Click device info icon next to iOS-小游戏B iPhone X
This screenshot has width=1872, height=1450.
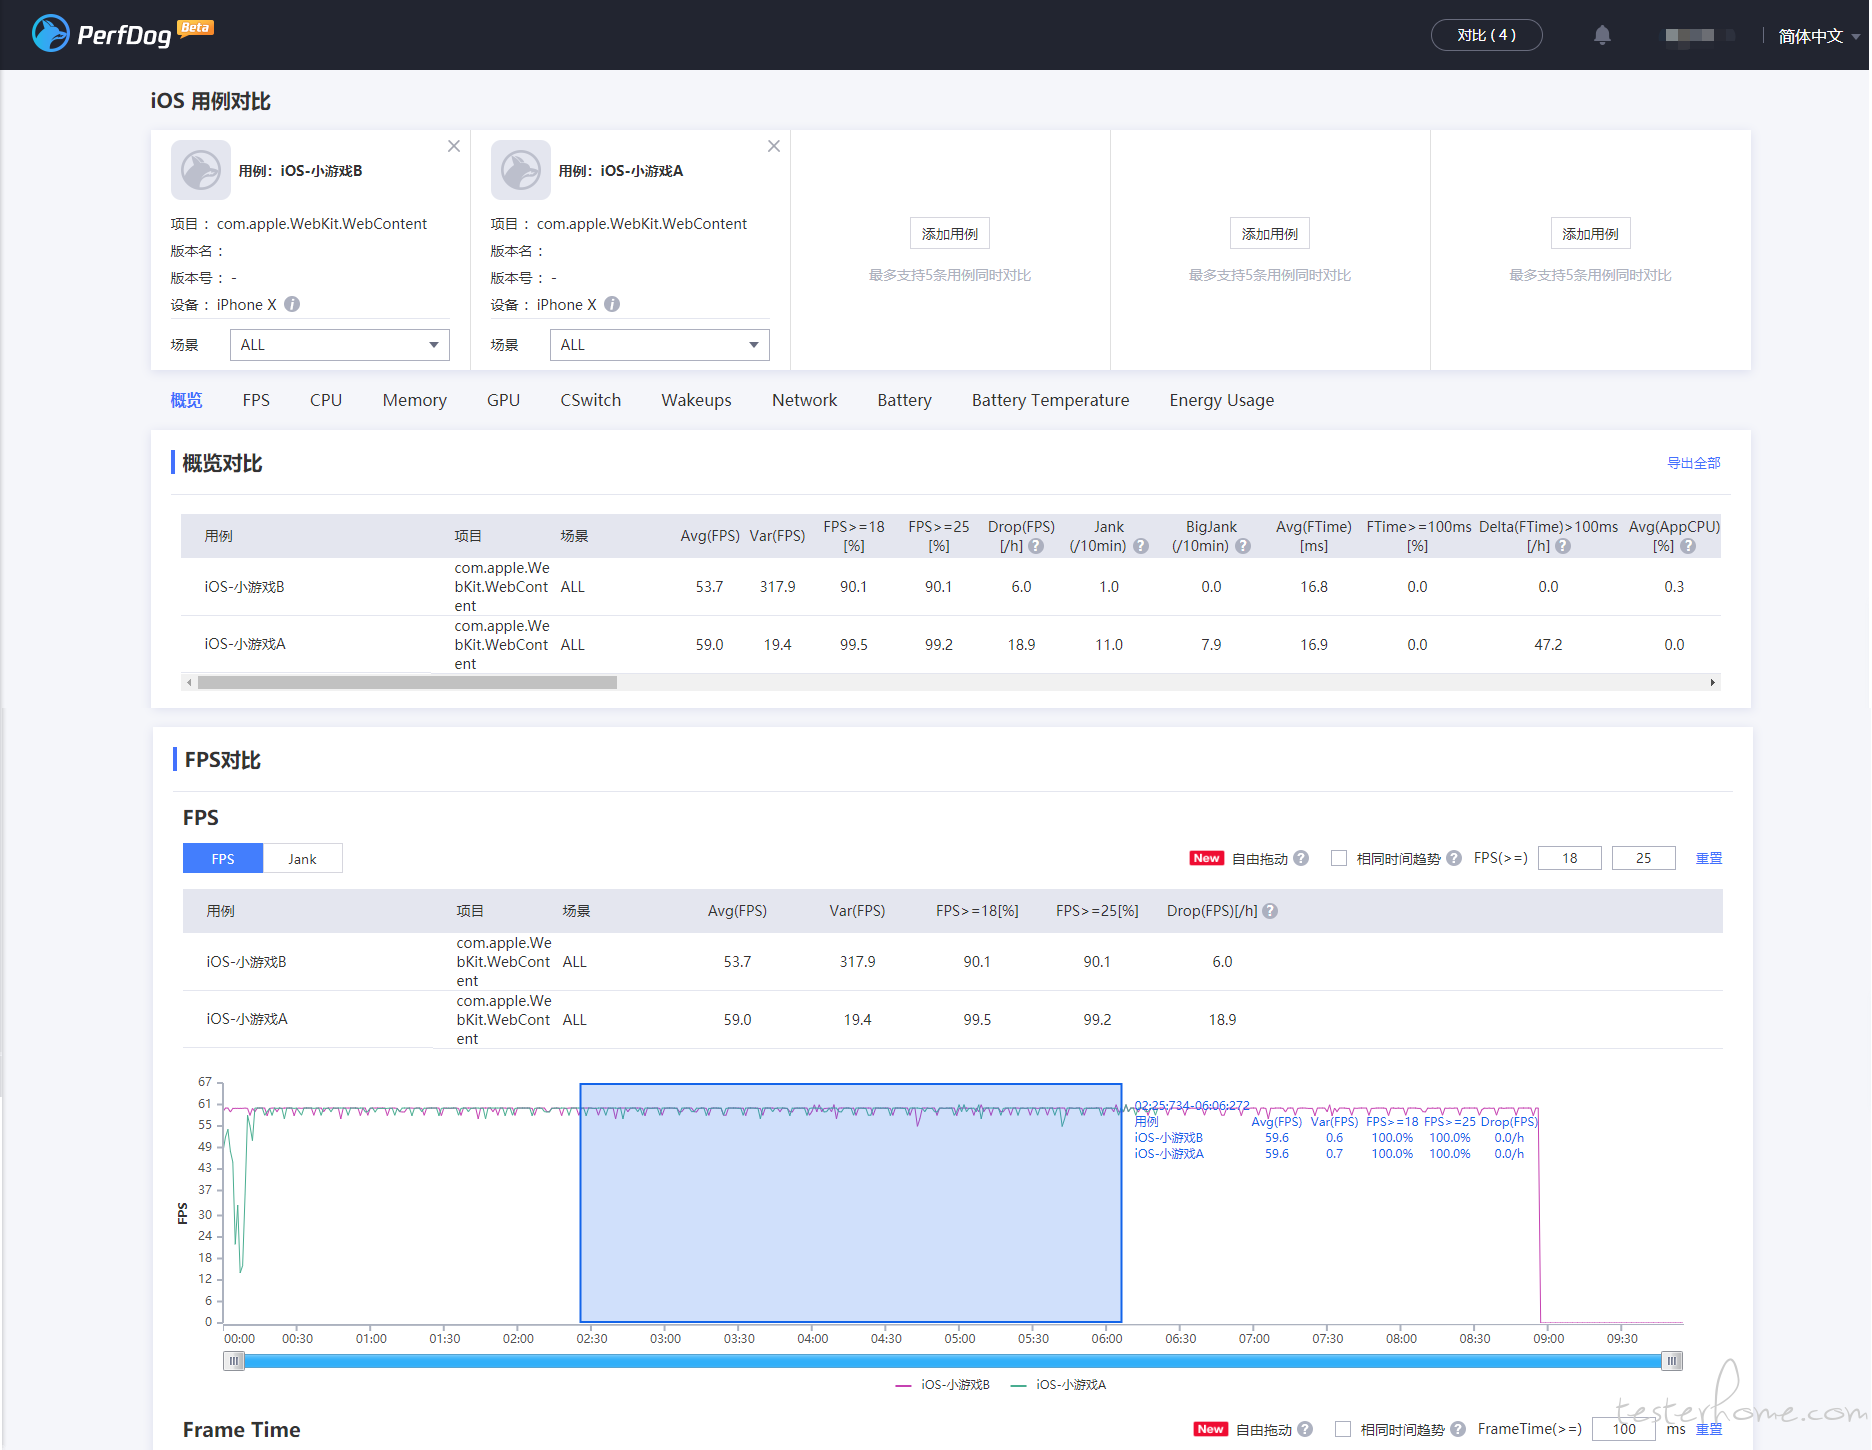pyautogui.click(x=292, y=304)
